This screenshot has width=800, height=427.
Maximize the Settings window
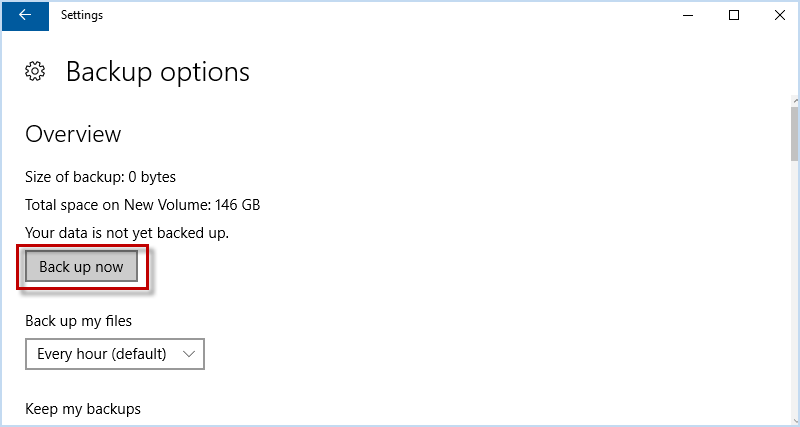tap(734, 15)
